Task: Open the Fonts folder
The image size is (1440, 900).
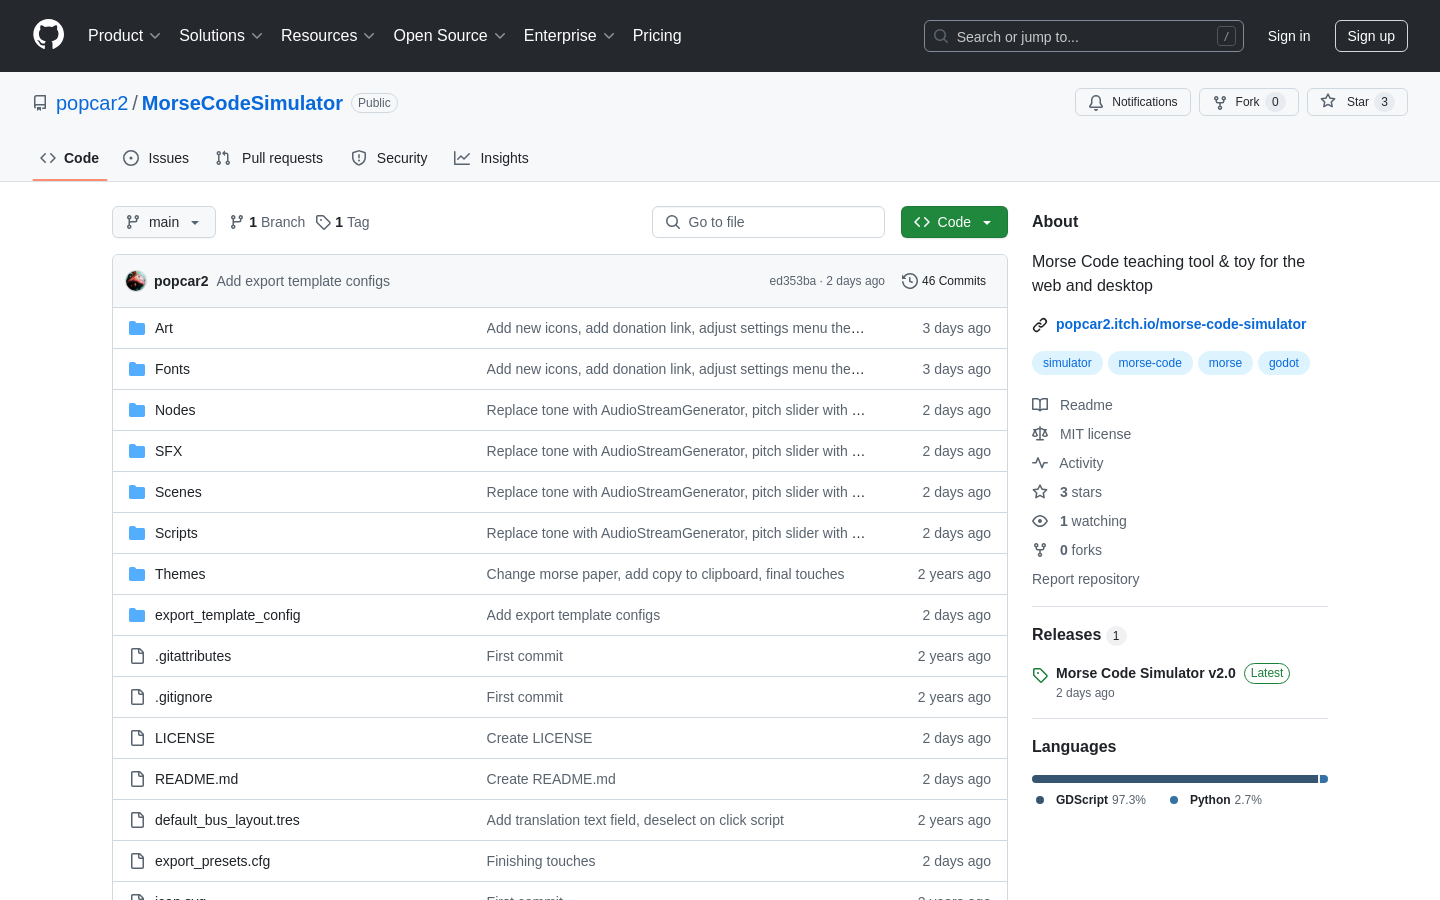Action: pos(172,369)
